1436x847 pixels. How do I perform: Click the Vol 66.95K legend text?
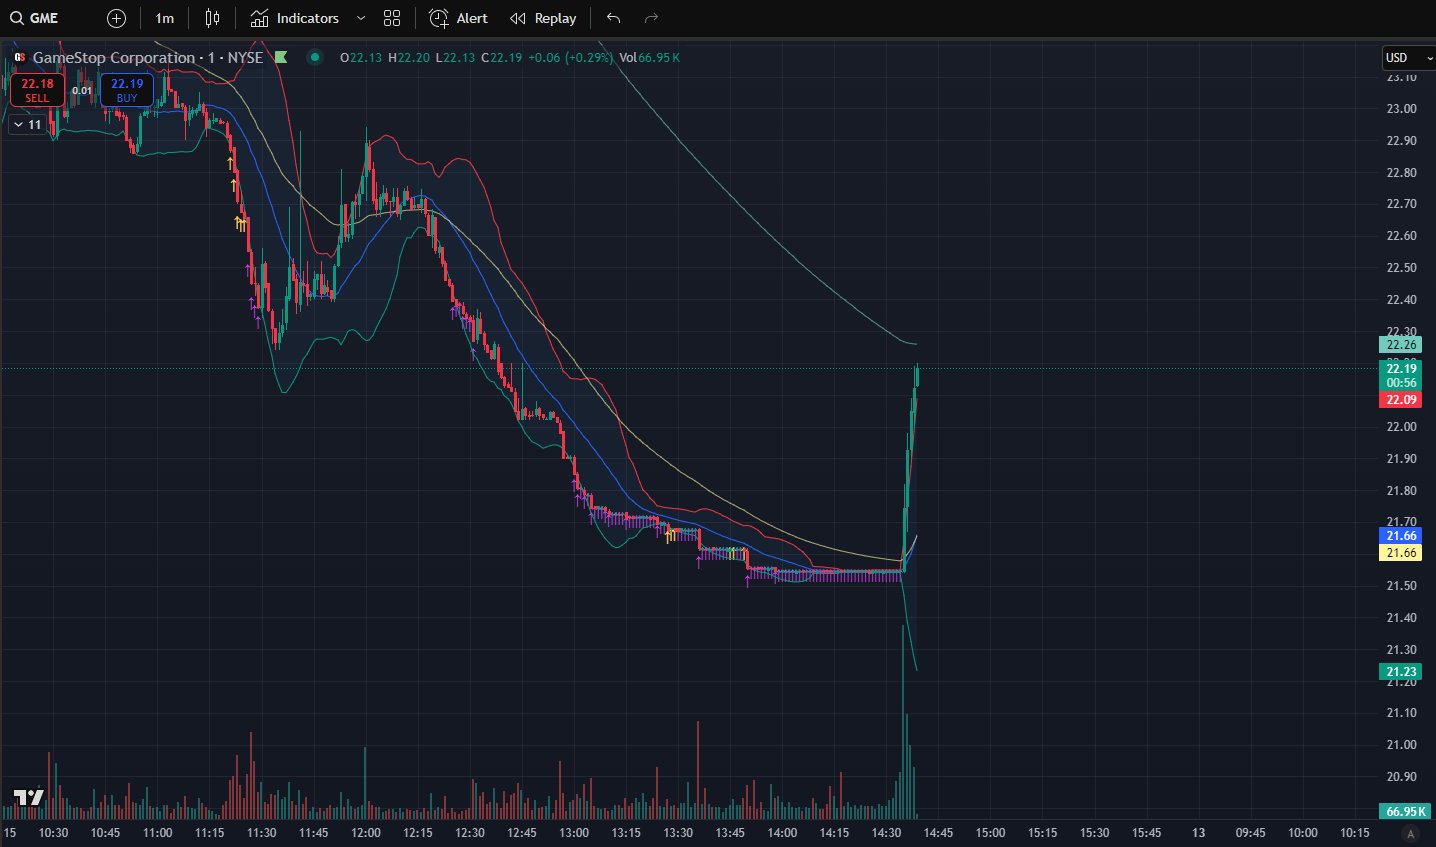pos(649,57)
